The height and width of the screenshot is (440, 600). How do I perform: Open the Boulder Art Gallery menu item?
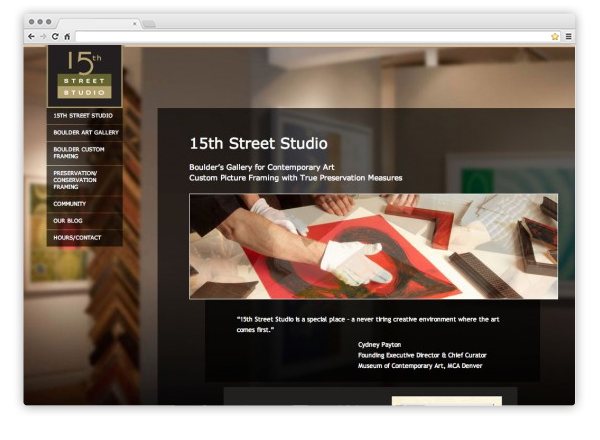pyautogui.click(x=85, y=132)
